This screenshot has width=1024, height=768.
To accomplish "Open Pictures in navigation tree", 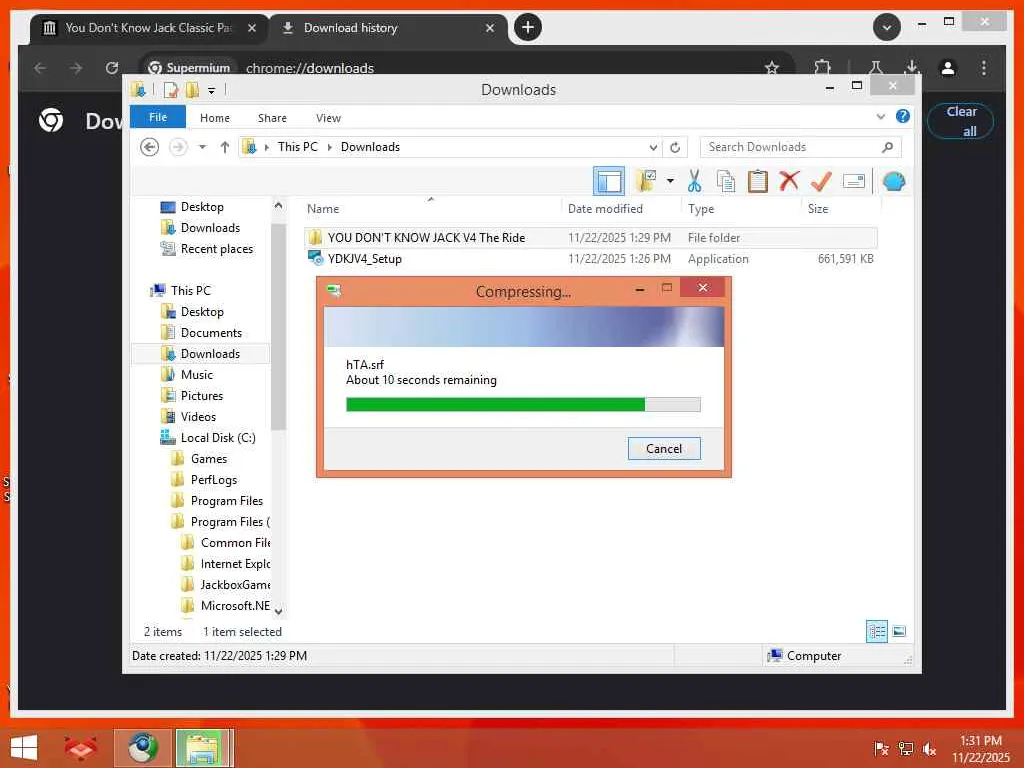I will click(201, 396).
